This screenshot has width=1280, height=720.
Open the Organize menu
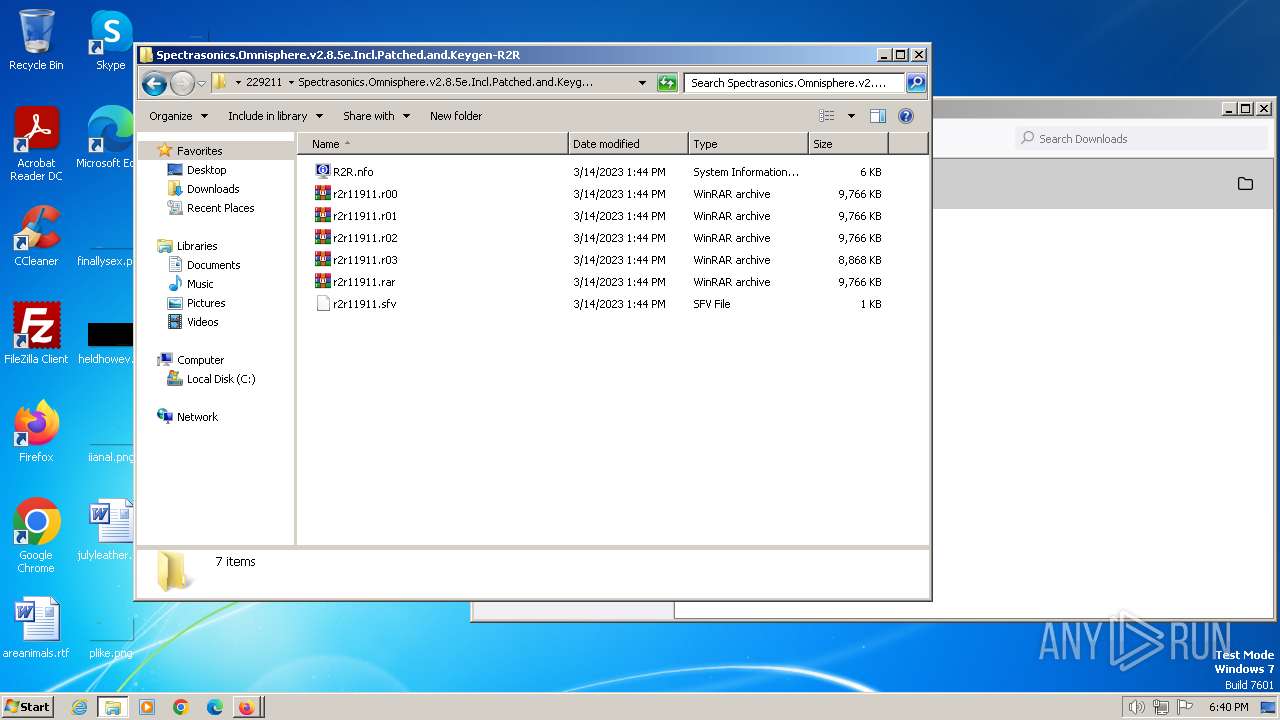click(178, 116)
